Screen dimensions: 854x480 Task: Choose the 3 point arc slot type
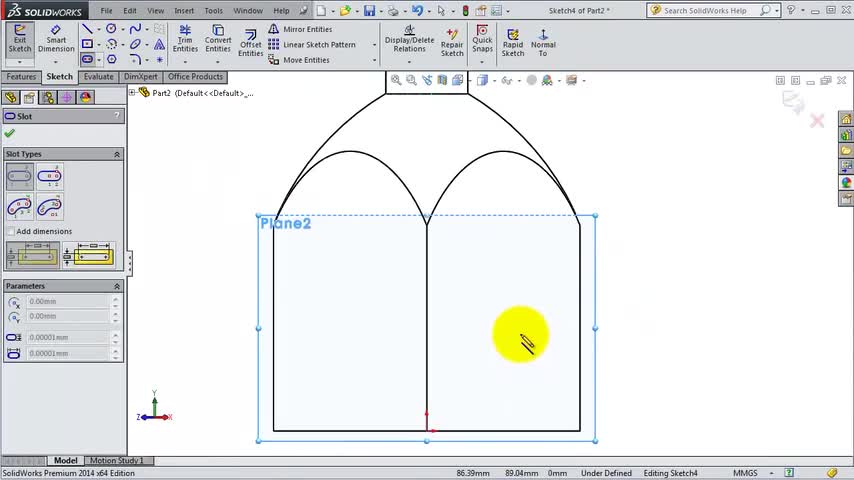[x=20, y=207]
